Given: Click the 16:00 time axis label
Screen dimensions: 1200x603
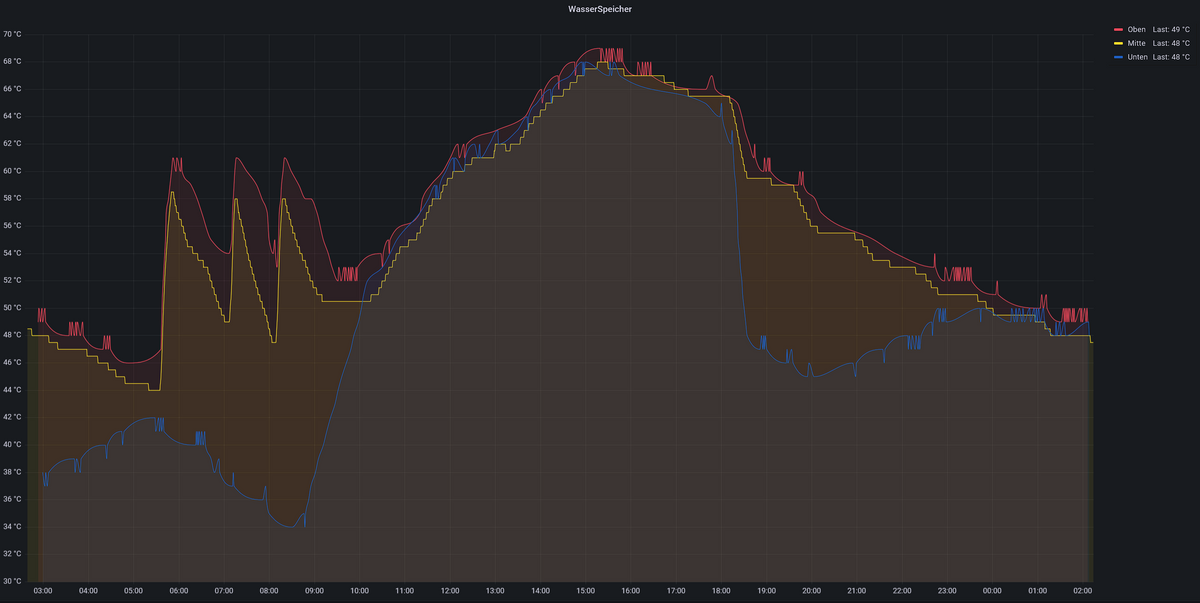Looking at the screenshot, I should tap(631, 591).
